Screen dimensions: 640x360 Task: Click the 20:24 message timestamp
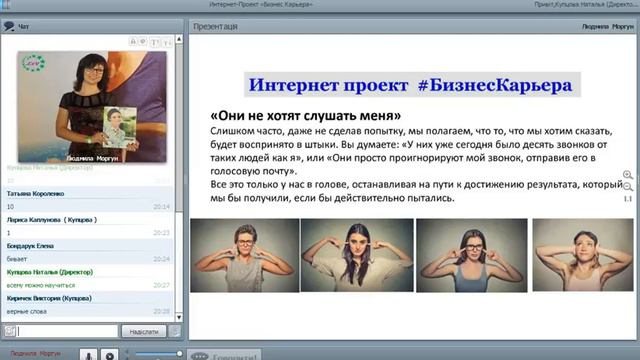coord(162,259)
